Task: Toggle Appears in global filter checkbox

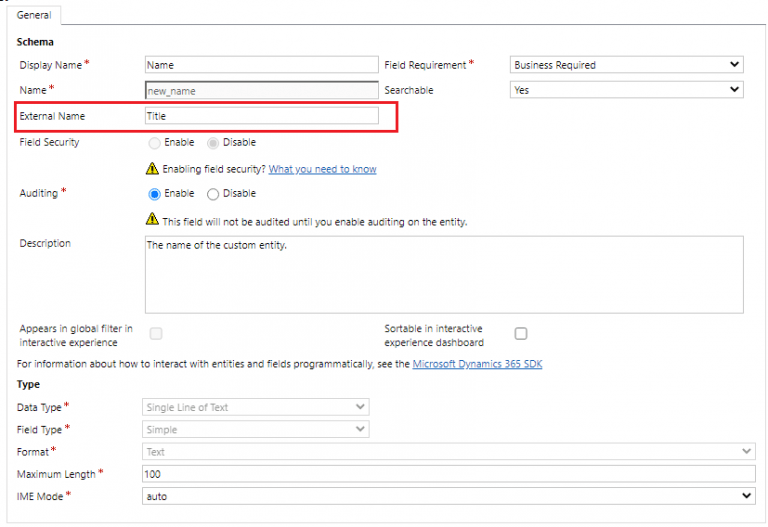Action: click(156, 334)
